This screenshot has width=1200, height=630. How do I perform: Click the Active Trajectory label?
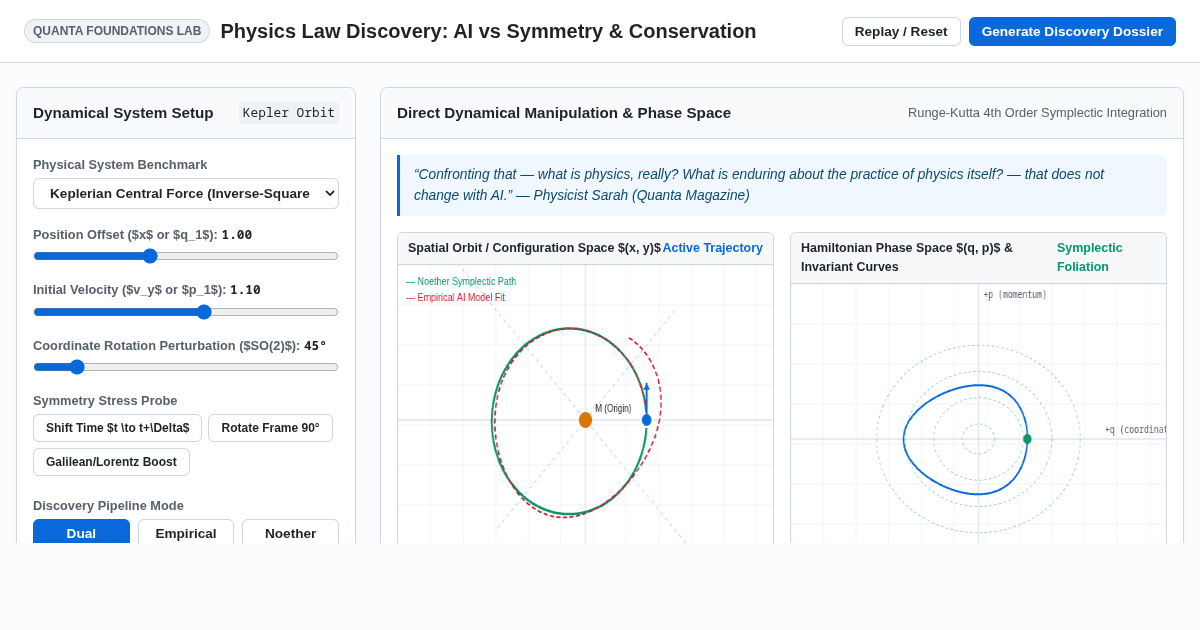coord(712,248)
